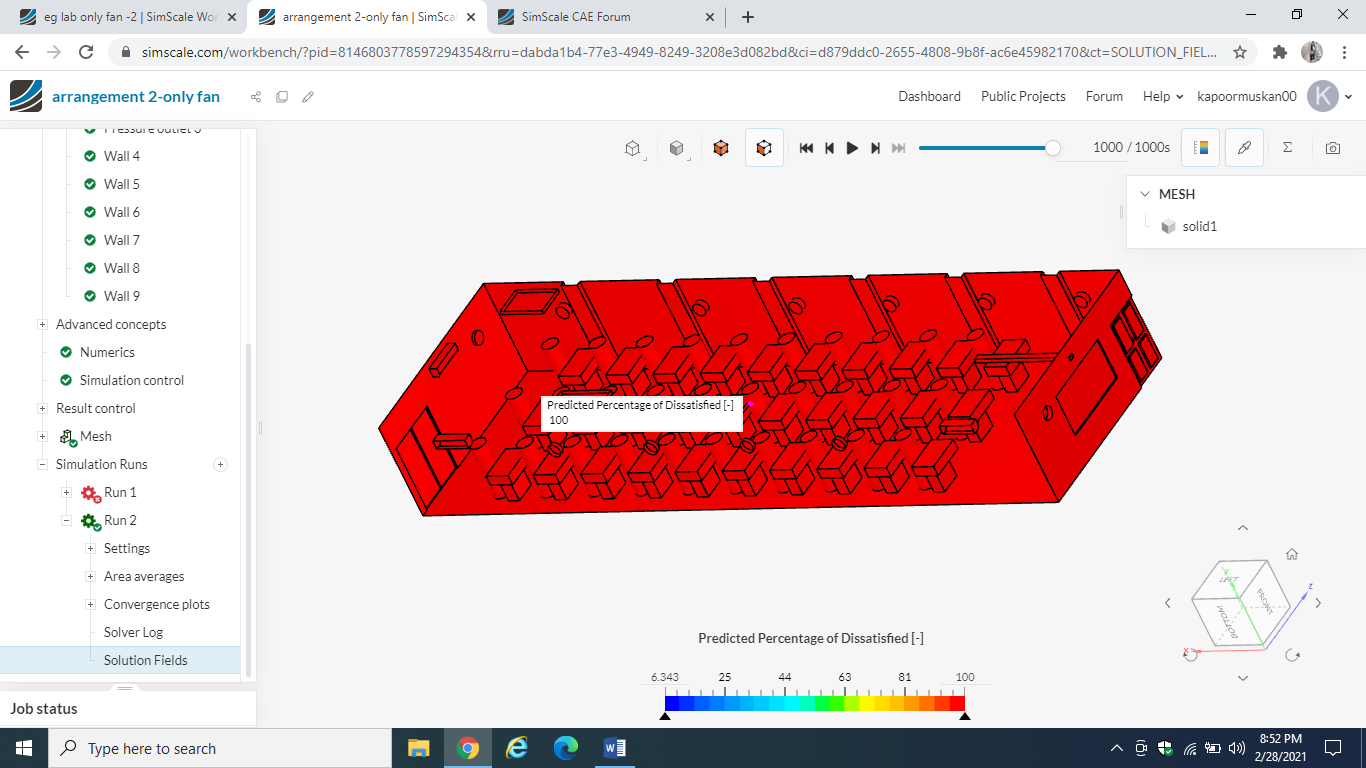Switch to the SimScale CAE Forum tab
The height and width of the screenshot is (768, 1366).
pyautogui.click(x=605, y=17)
